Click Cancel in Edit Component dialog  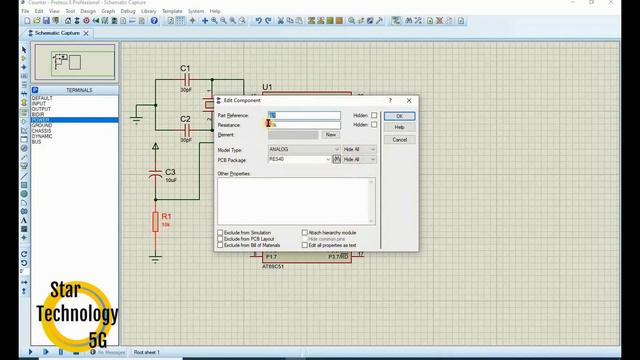pos(400,140)
